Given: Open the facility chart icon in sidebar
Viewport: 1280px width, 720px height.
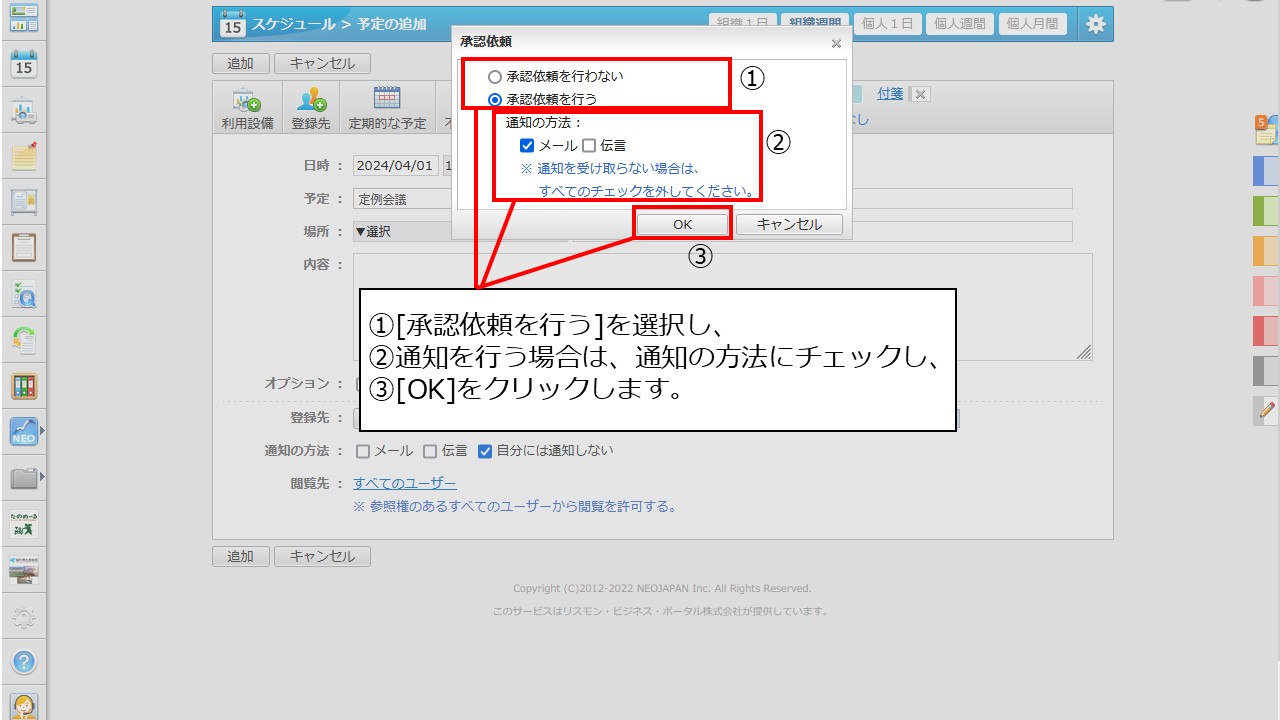Looking at the screenshot, I should click(x=23, y=112).
